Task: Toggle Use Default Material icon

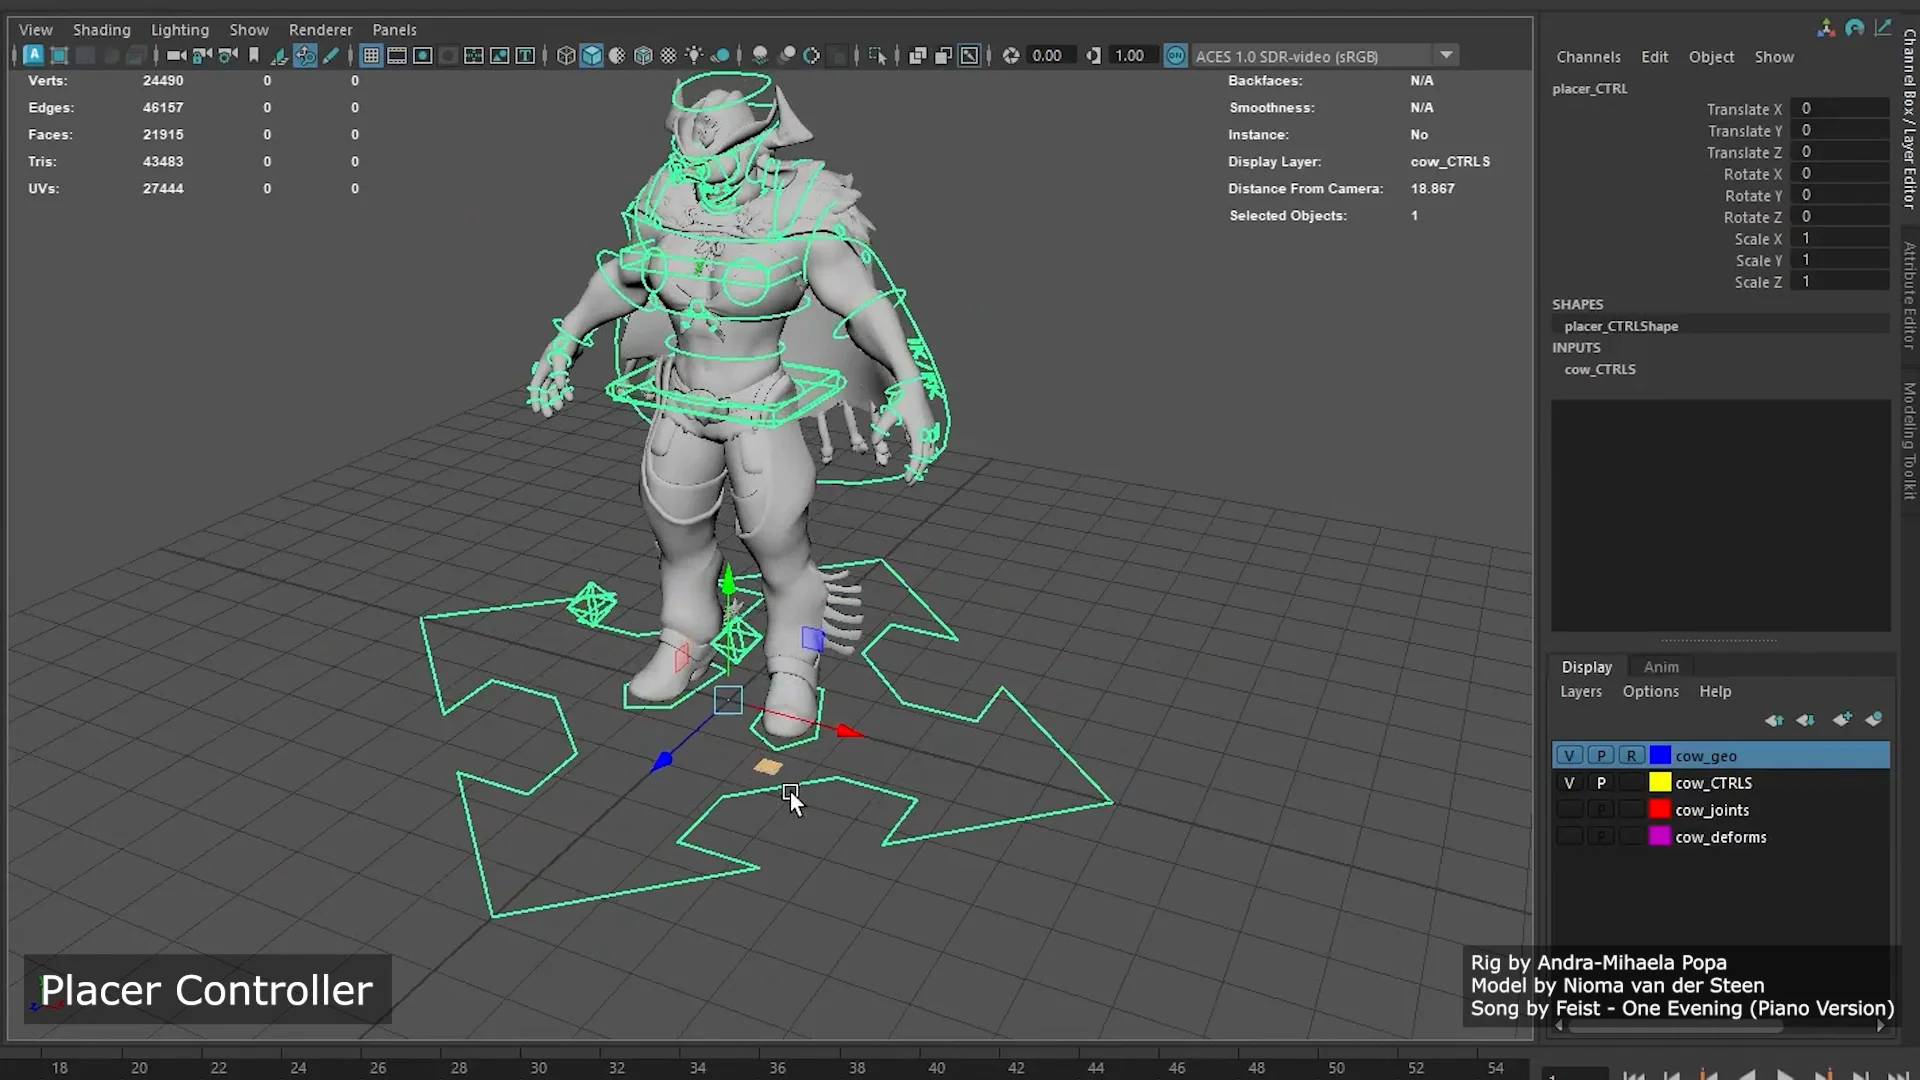Action: point(617,56)
